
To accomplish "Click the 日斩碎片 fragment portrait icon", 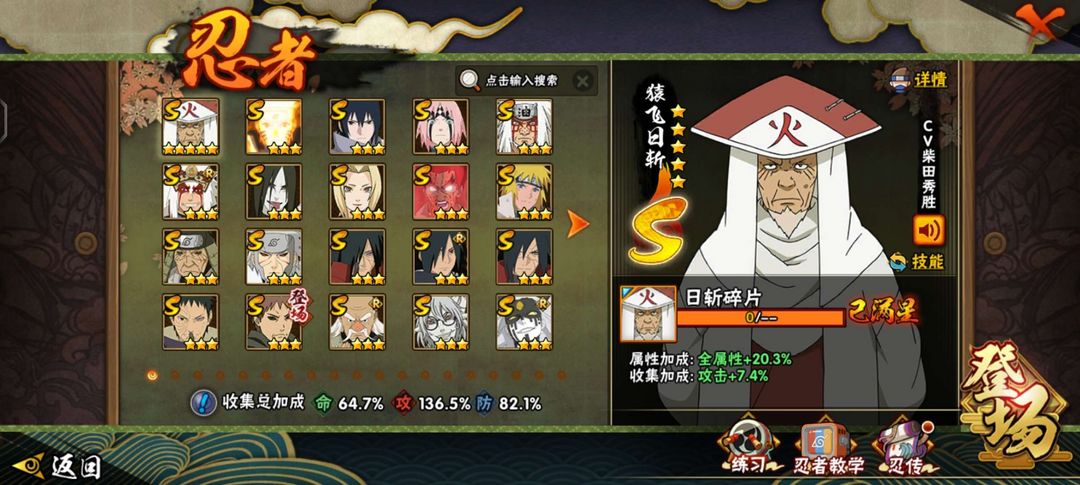I will point(648,314).
